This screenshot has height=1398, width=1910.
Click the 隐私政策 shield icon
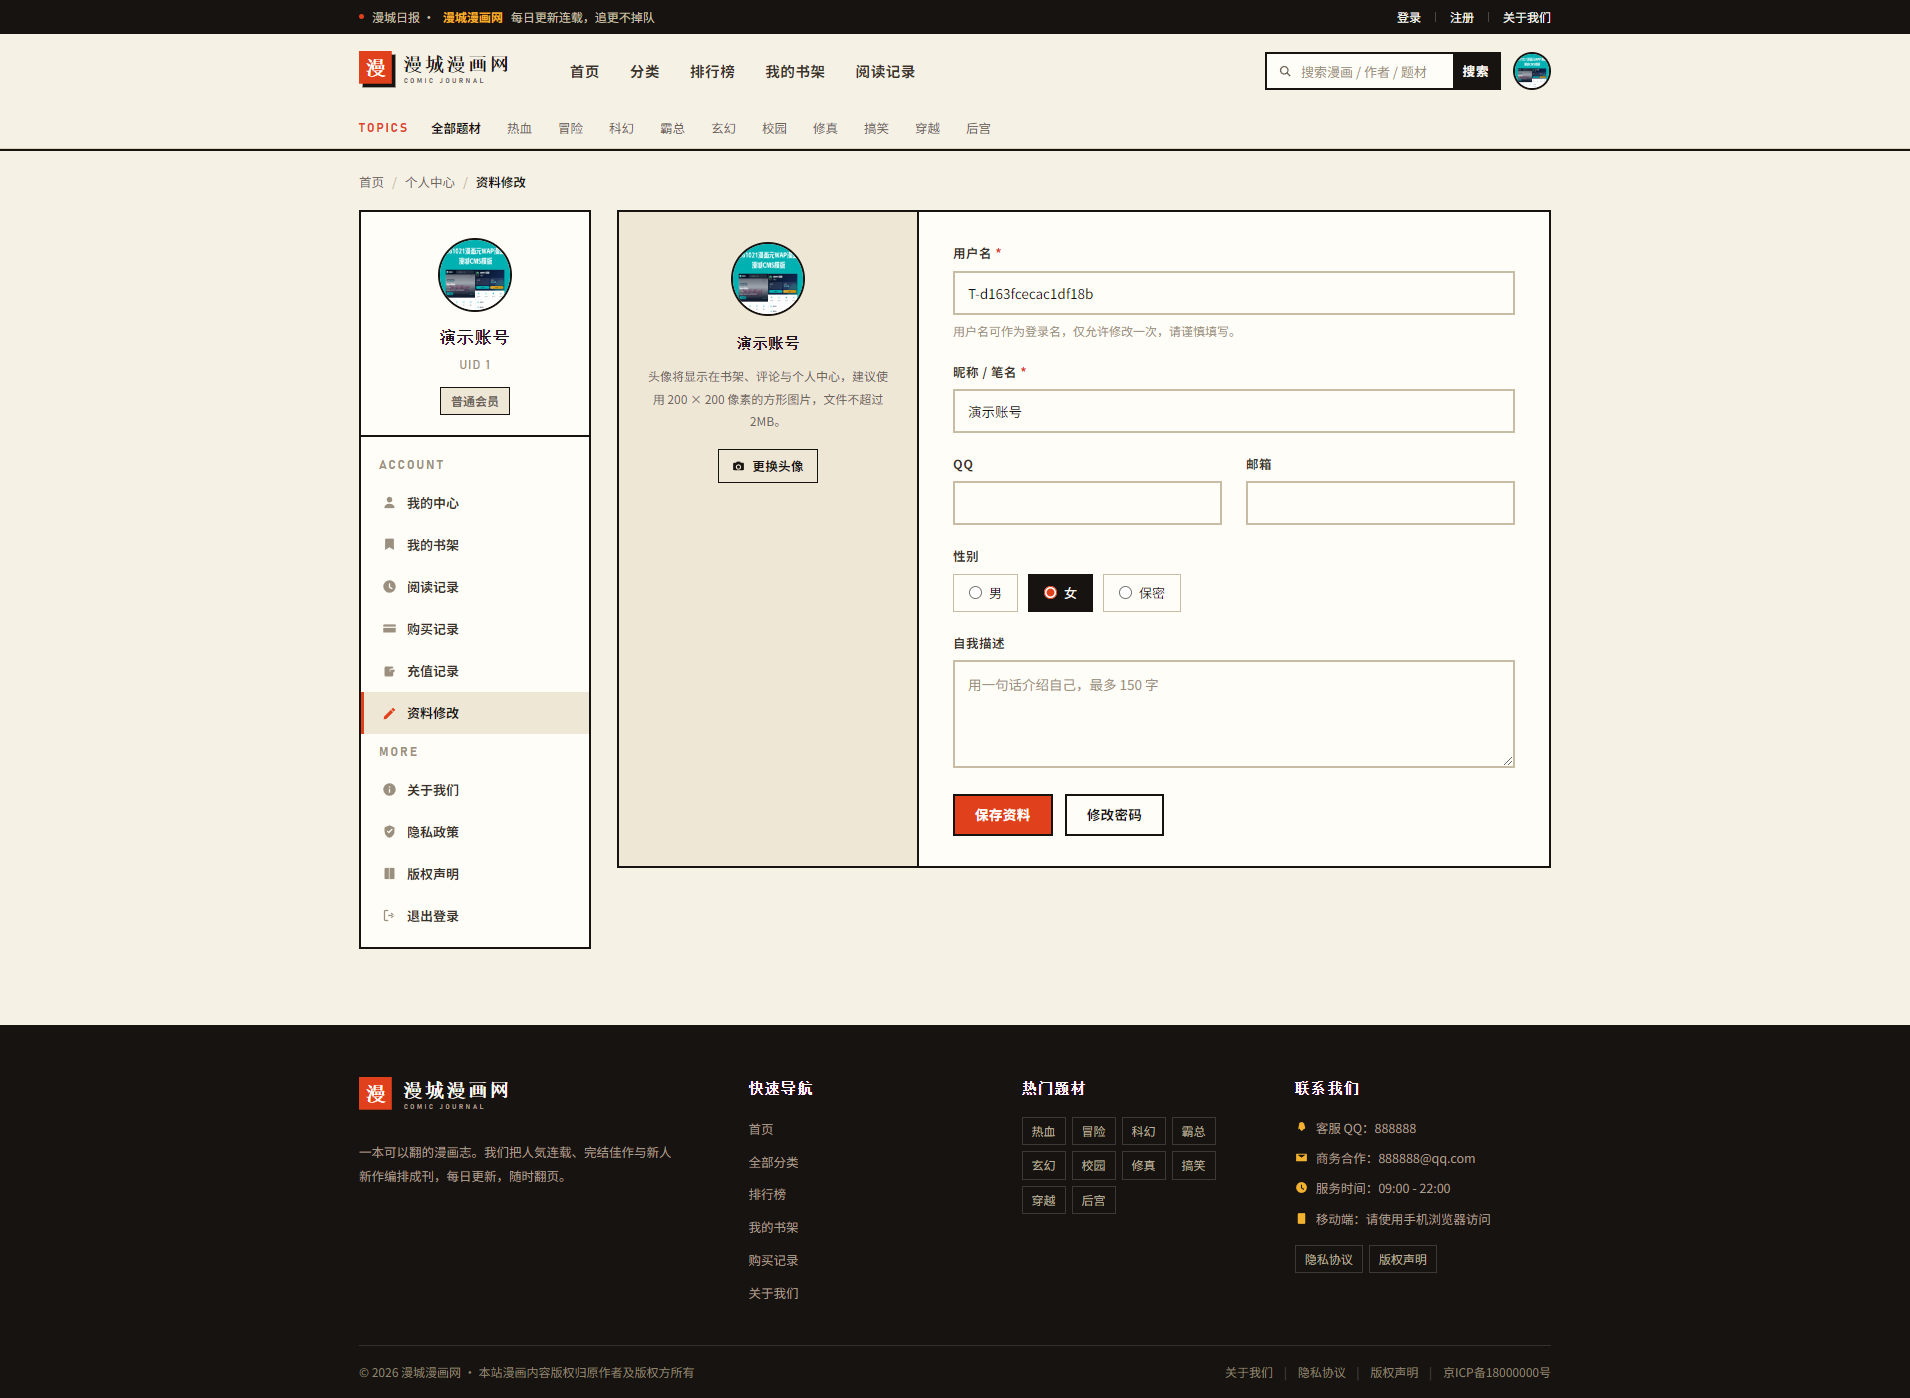389,832
